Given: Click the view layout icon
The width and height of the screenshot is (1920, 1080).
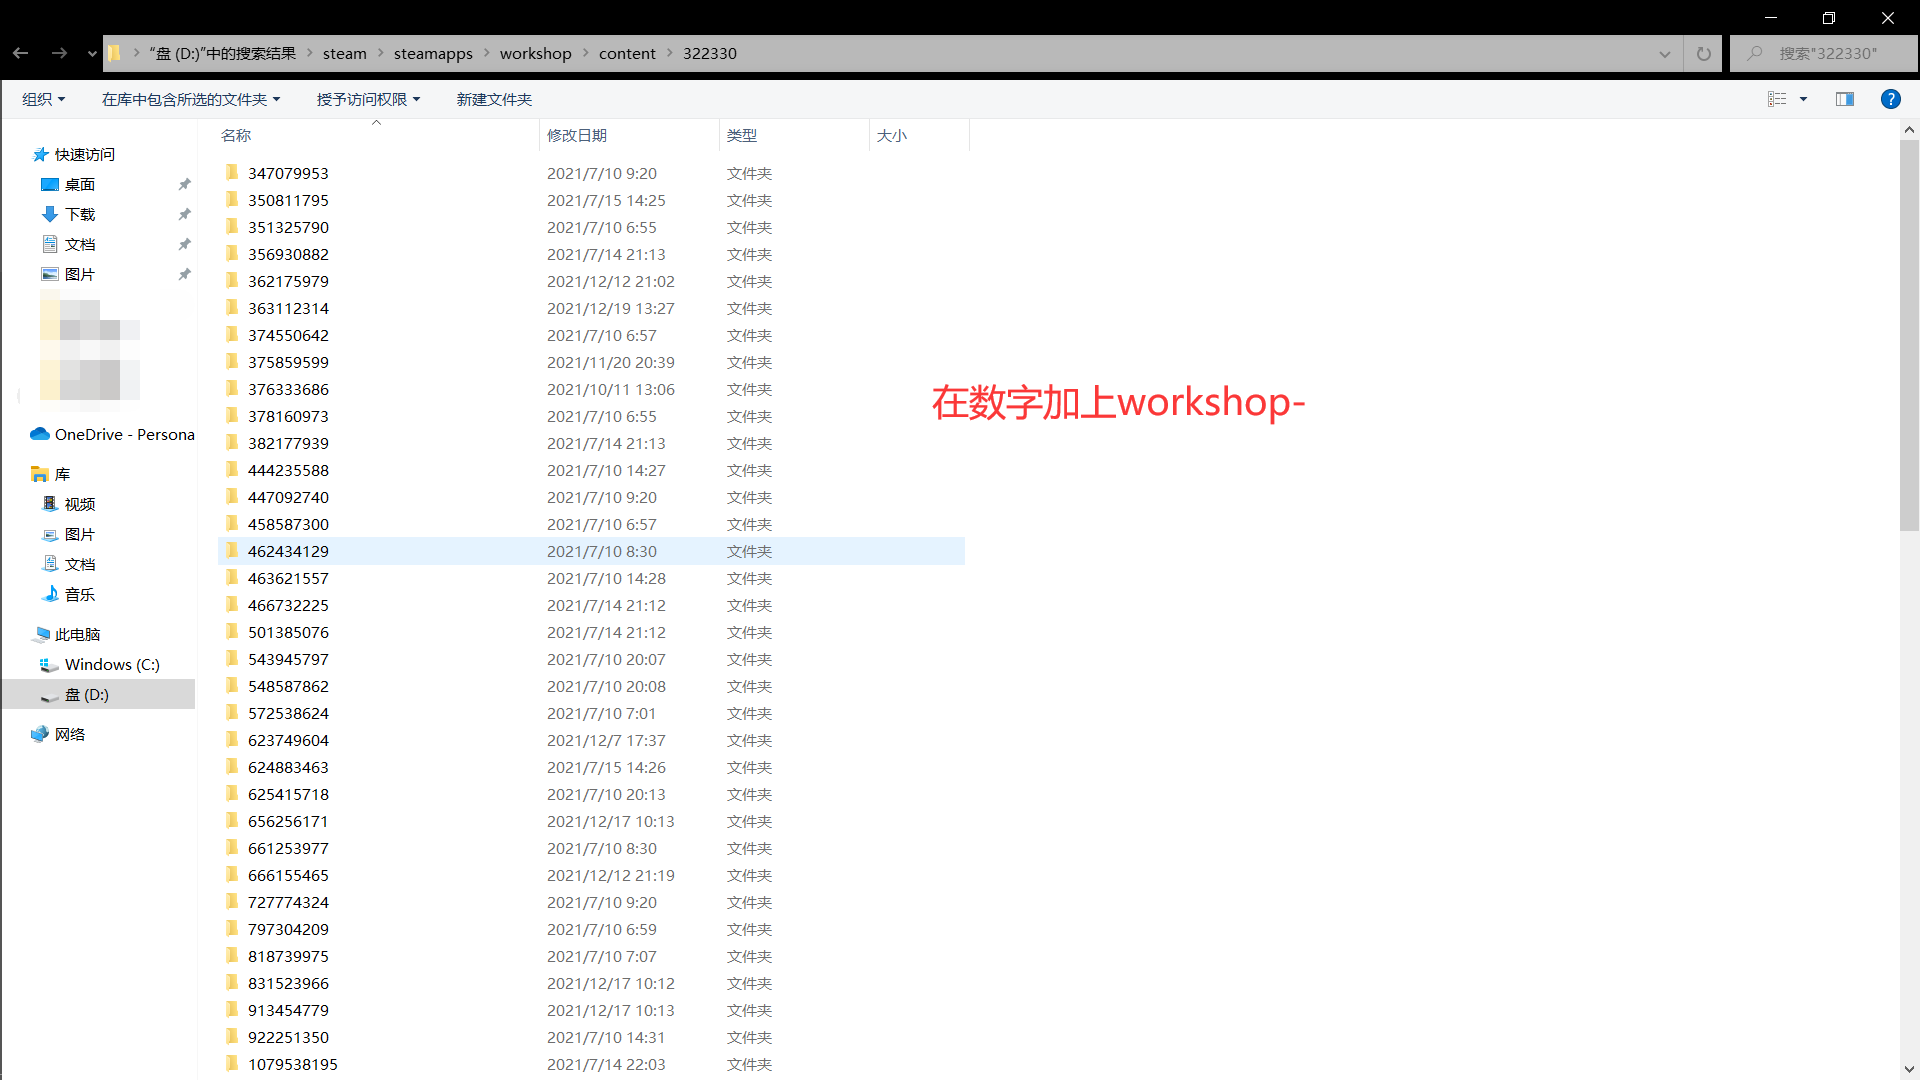Looking at the screenshot, I should coord(1777,99).
